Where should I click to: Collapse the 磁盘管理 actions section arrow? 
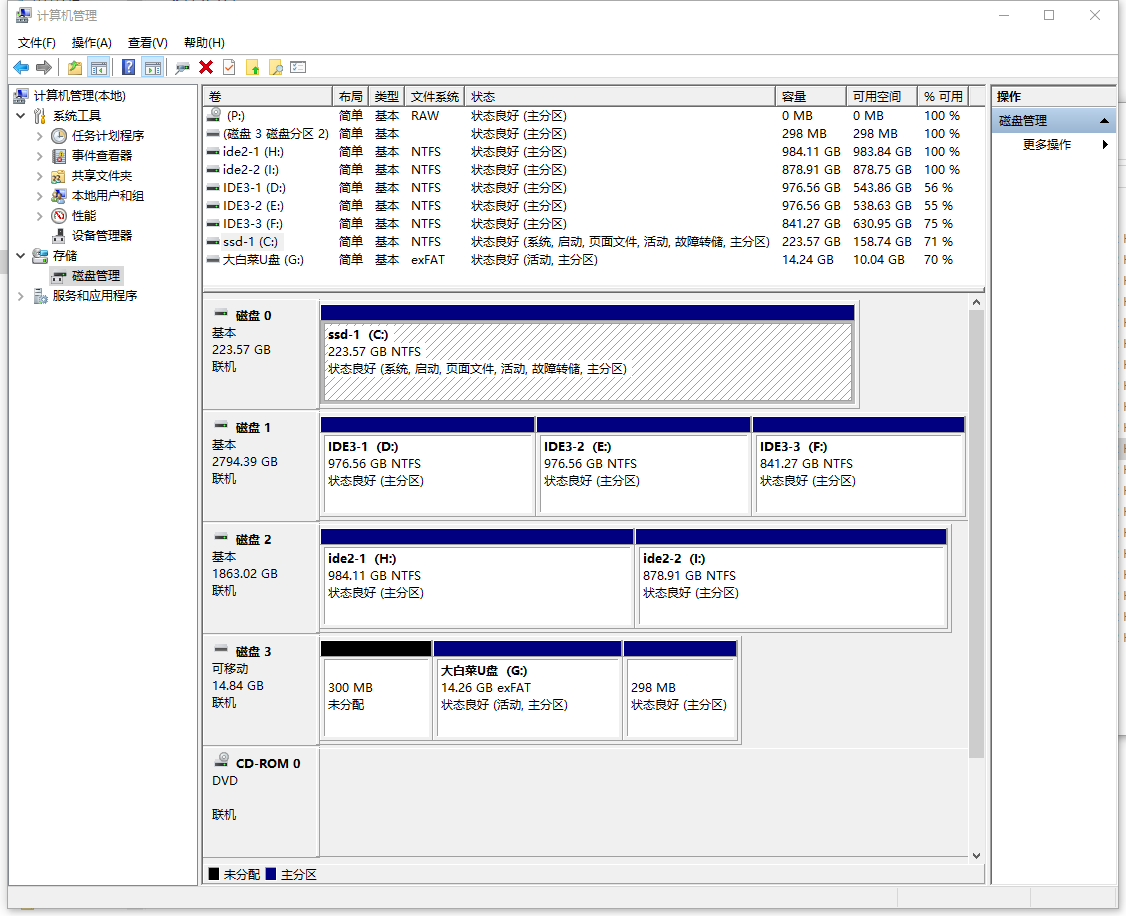click(1104, 121)
